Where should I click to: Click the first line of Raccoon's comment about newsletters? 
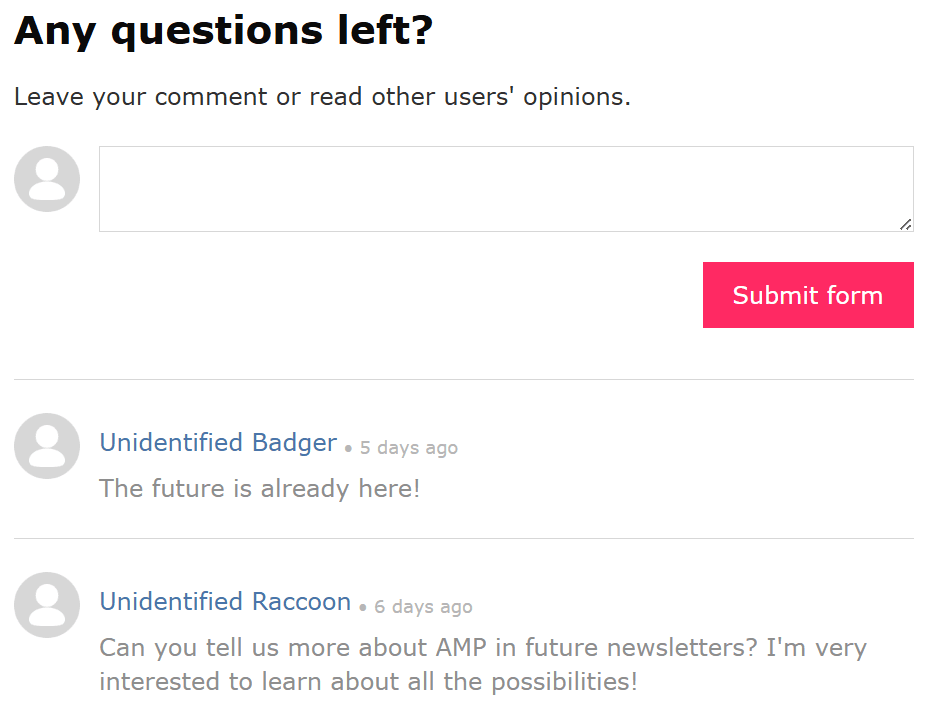point(483,648)
